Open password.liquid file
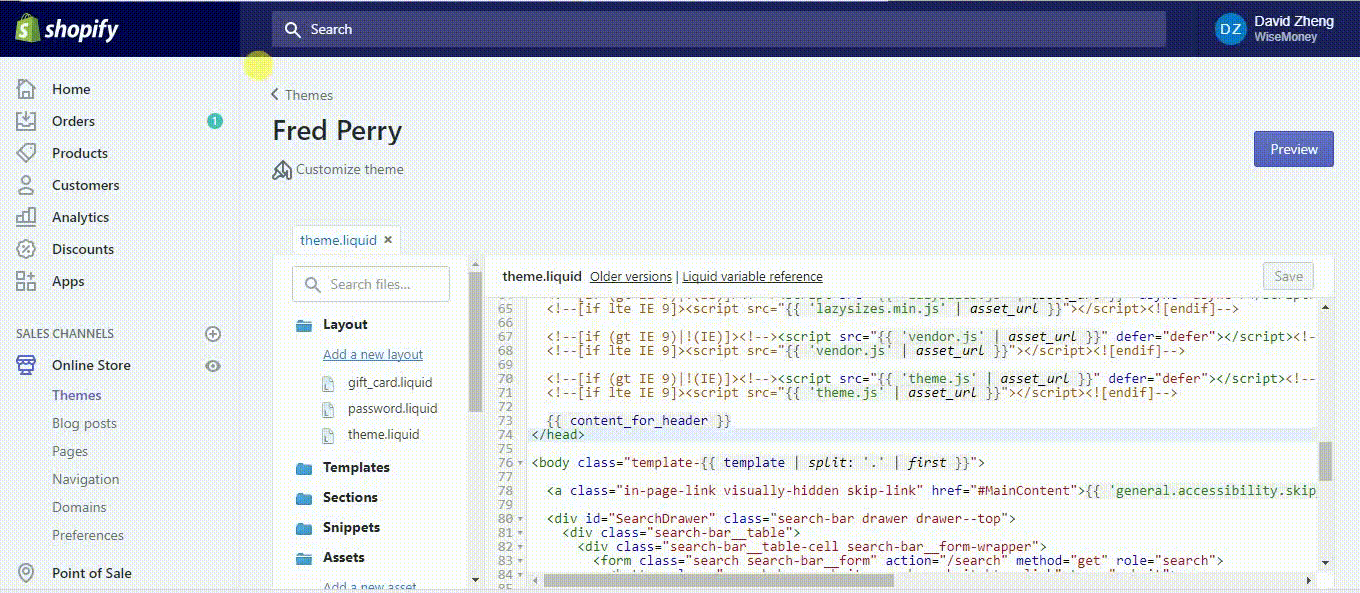Screen dimensions: 1360x593 point(393,408)
